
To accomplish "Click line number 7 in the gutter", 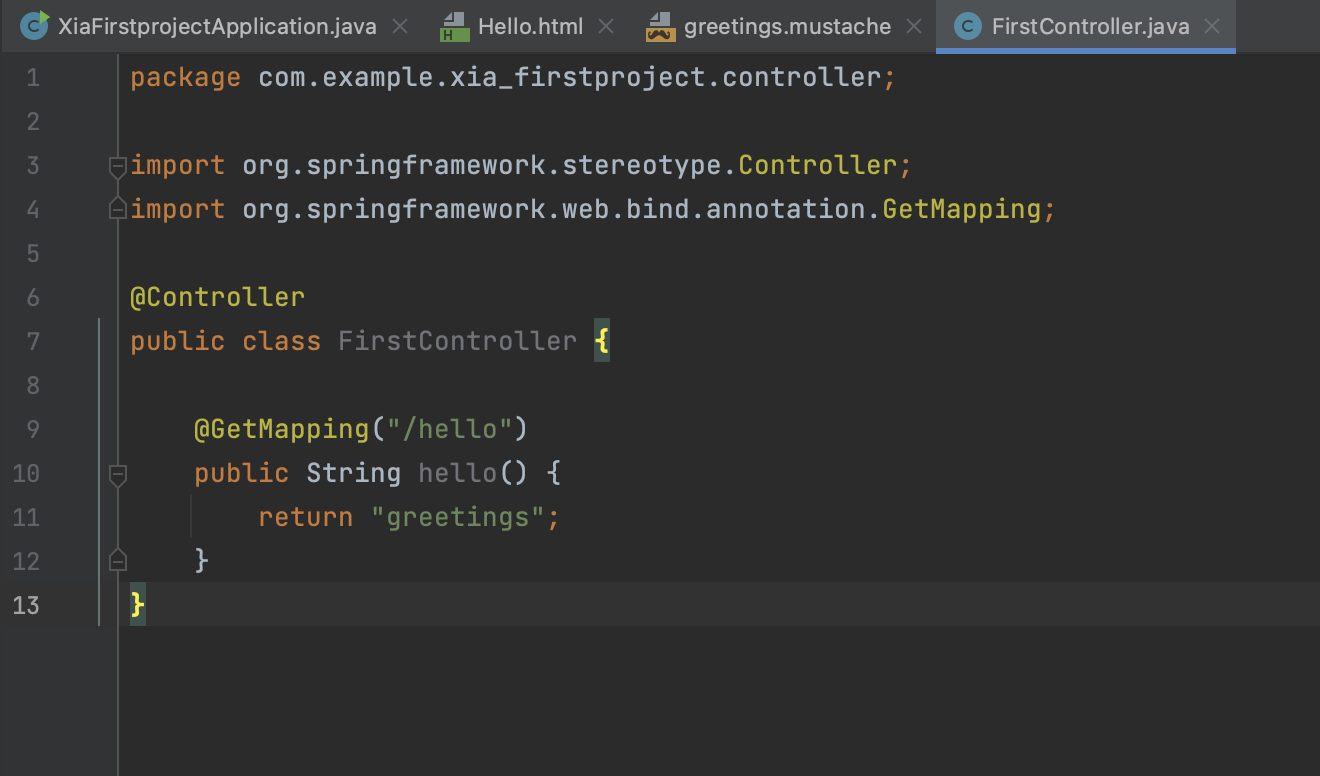I will (x=33, y=341).
